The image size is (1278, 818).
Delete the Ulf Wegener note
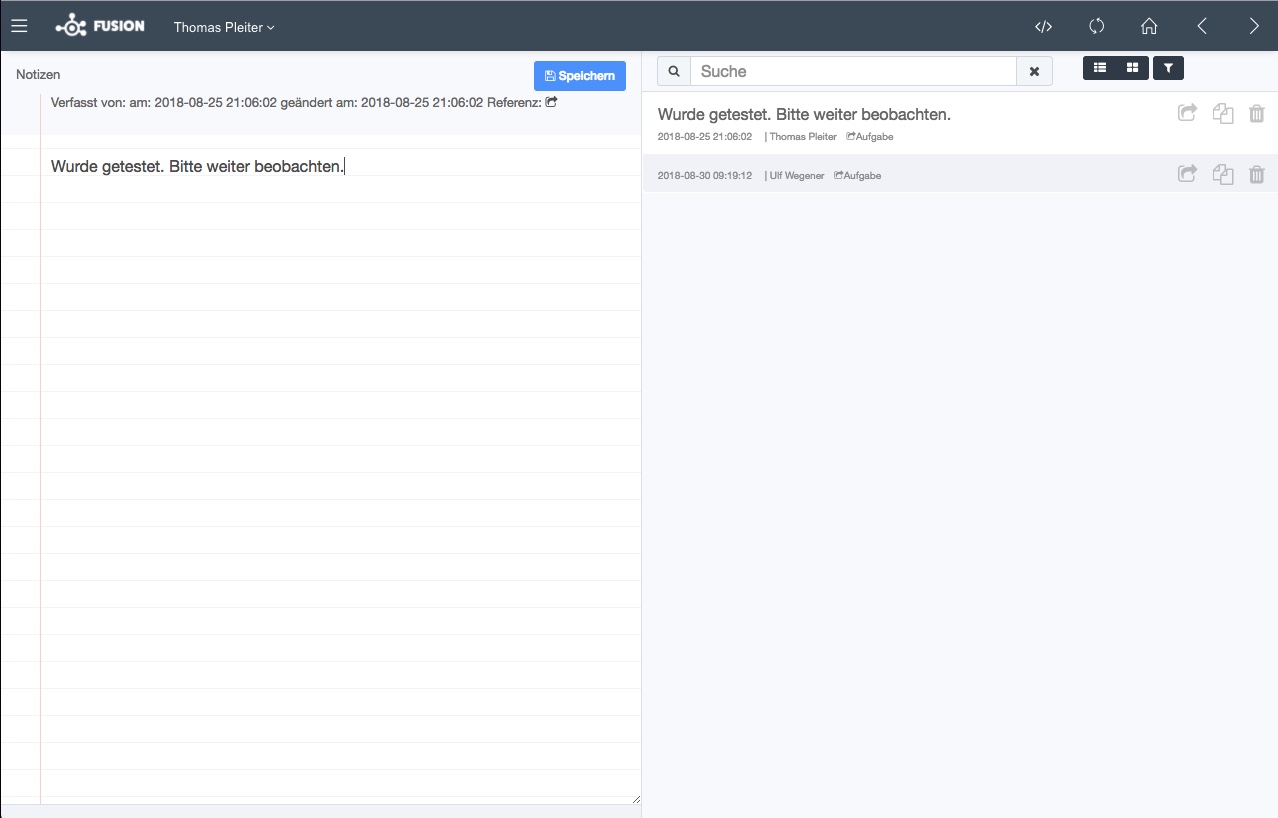click(1257, 175)
